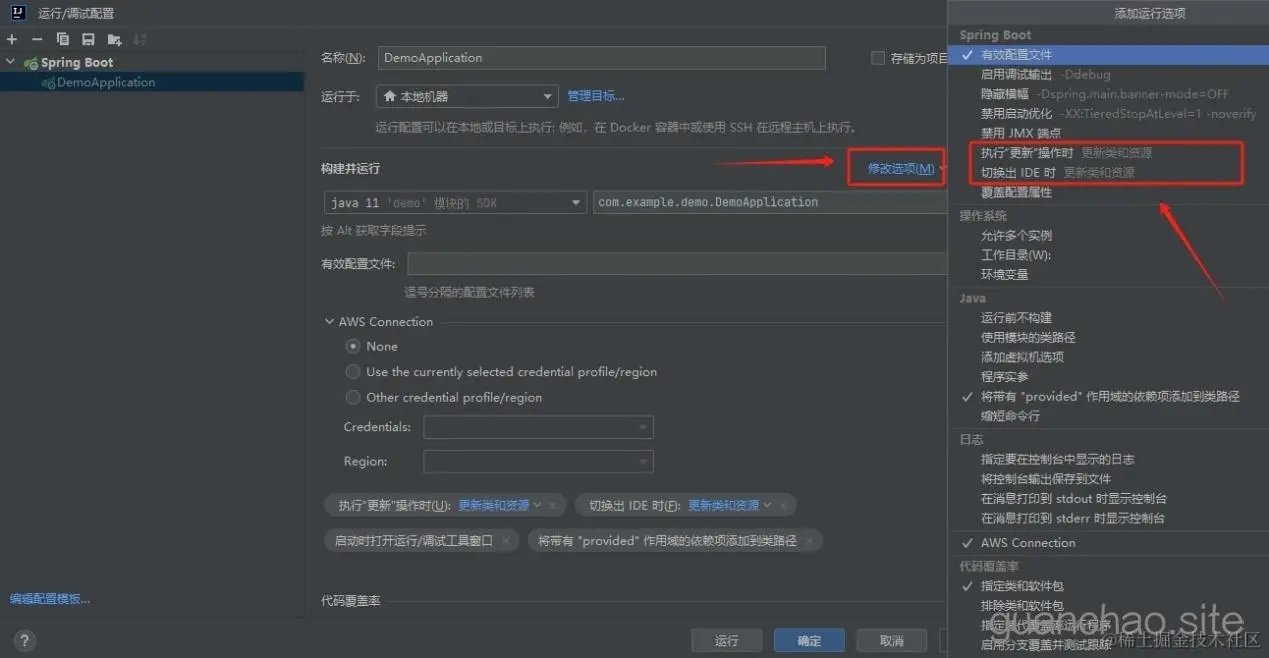The height and width of the screenshot is (658, 1269).
Task: Choose stderr 时显示控制台 option
Action: [1108, 518]
